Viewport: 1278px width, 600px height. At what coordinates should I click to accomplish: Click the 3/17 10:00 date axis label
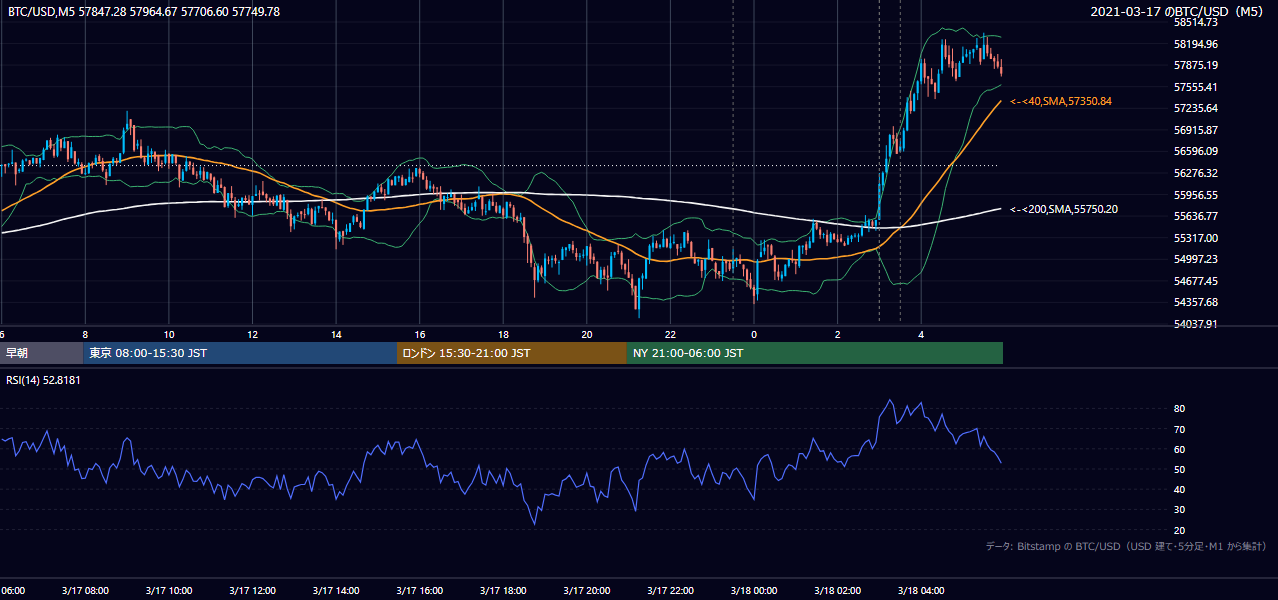point(168,591)
